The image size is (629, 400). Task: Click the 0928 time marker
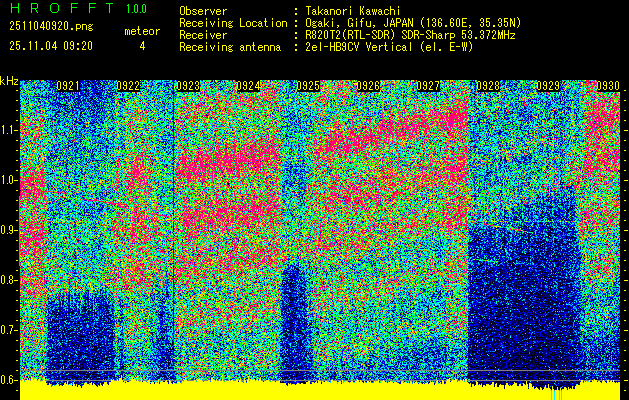click(488, 86)
